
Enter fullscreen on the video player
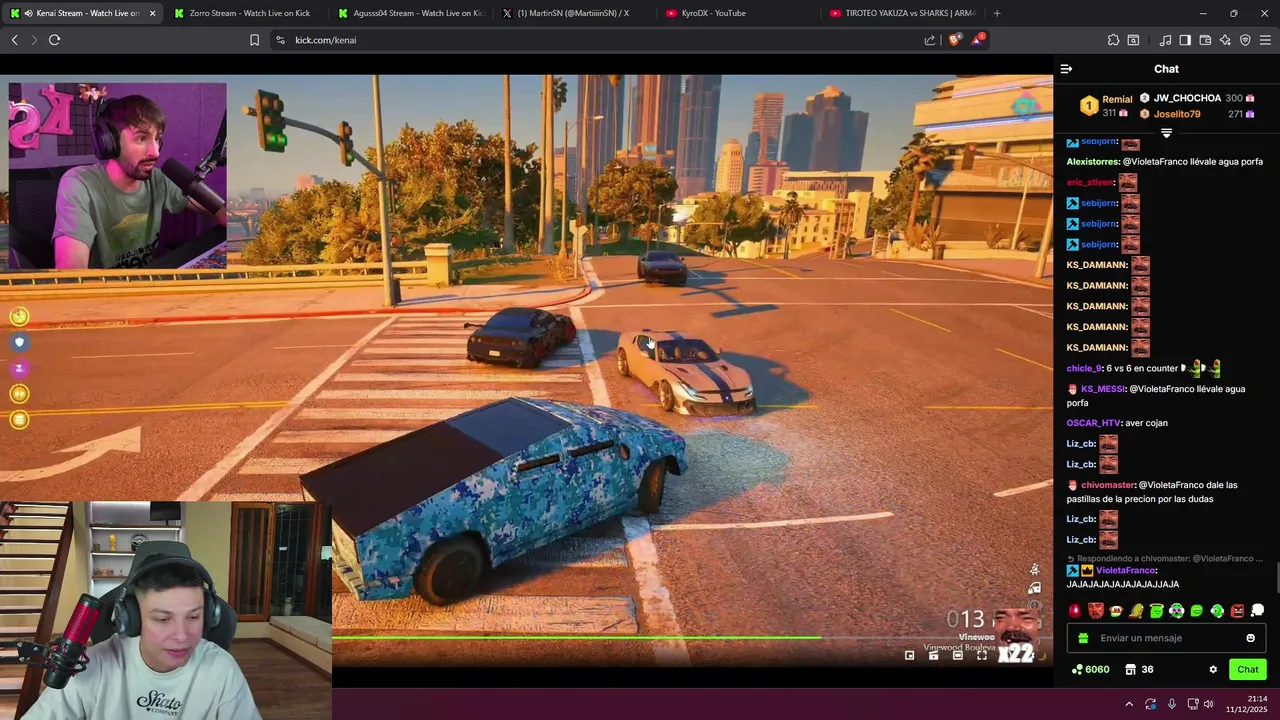pos(981,655)
